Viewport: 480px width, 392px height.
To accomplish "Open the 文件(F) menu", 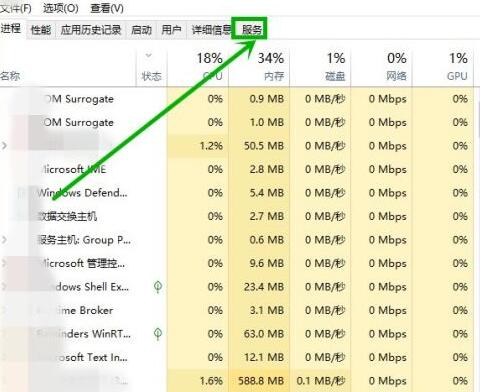I will [15, 8].
